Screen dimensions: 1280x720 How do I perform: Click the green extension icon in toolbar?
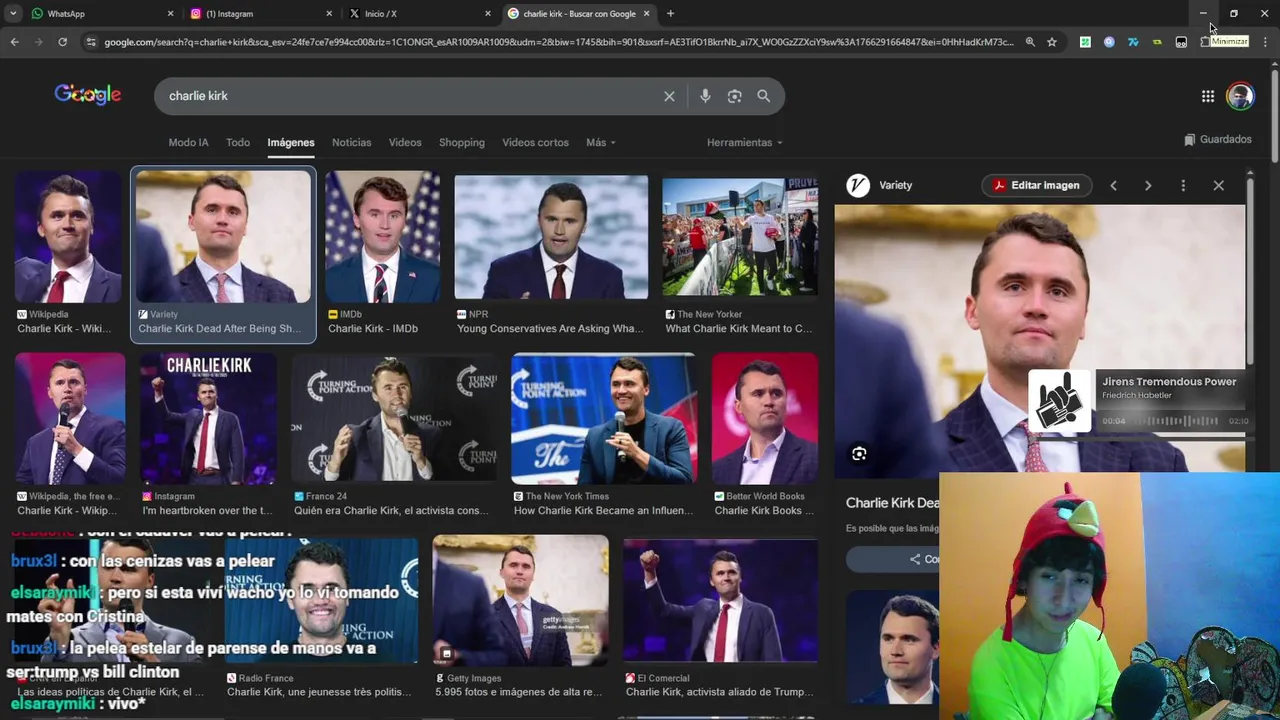[x=1085, y=42]
